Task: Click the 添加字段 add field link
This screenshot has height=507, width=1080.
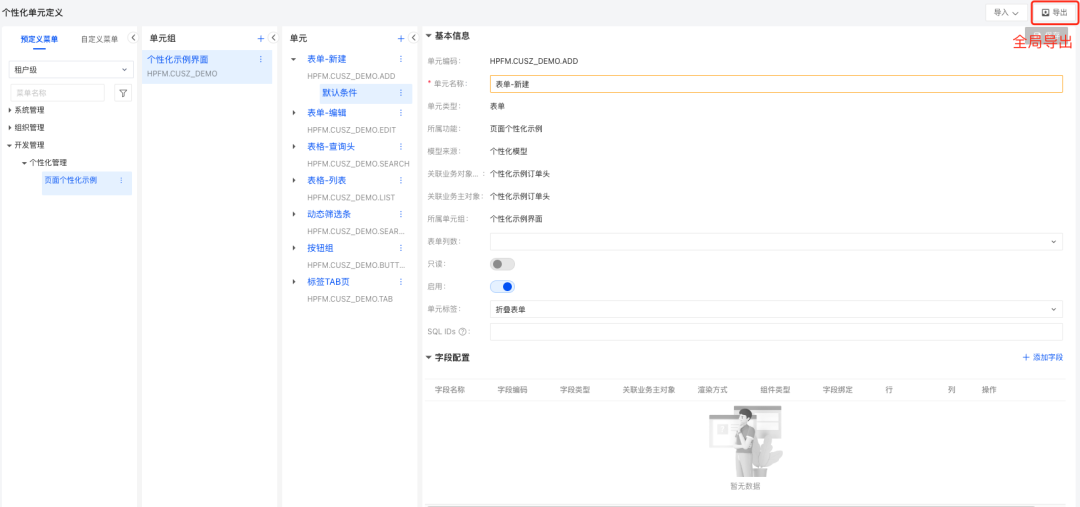Action: 1042,357
